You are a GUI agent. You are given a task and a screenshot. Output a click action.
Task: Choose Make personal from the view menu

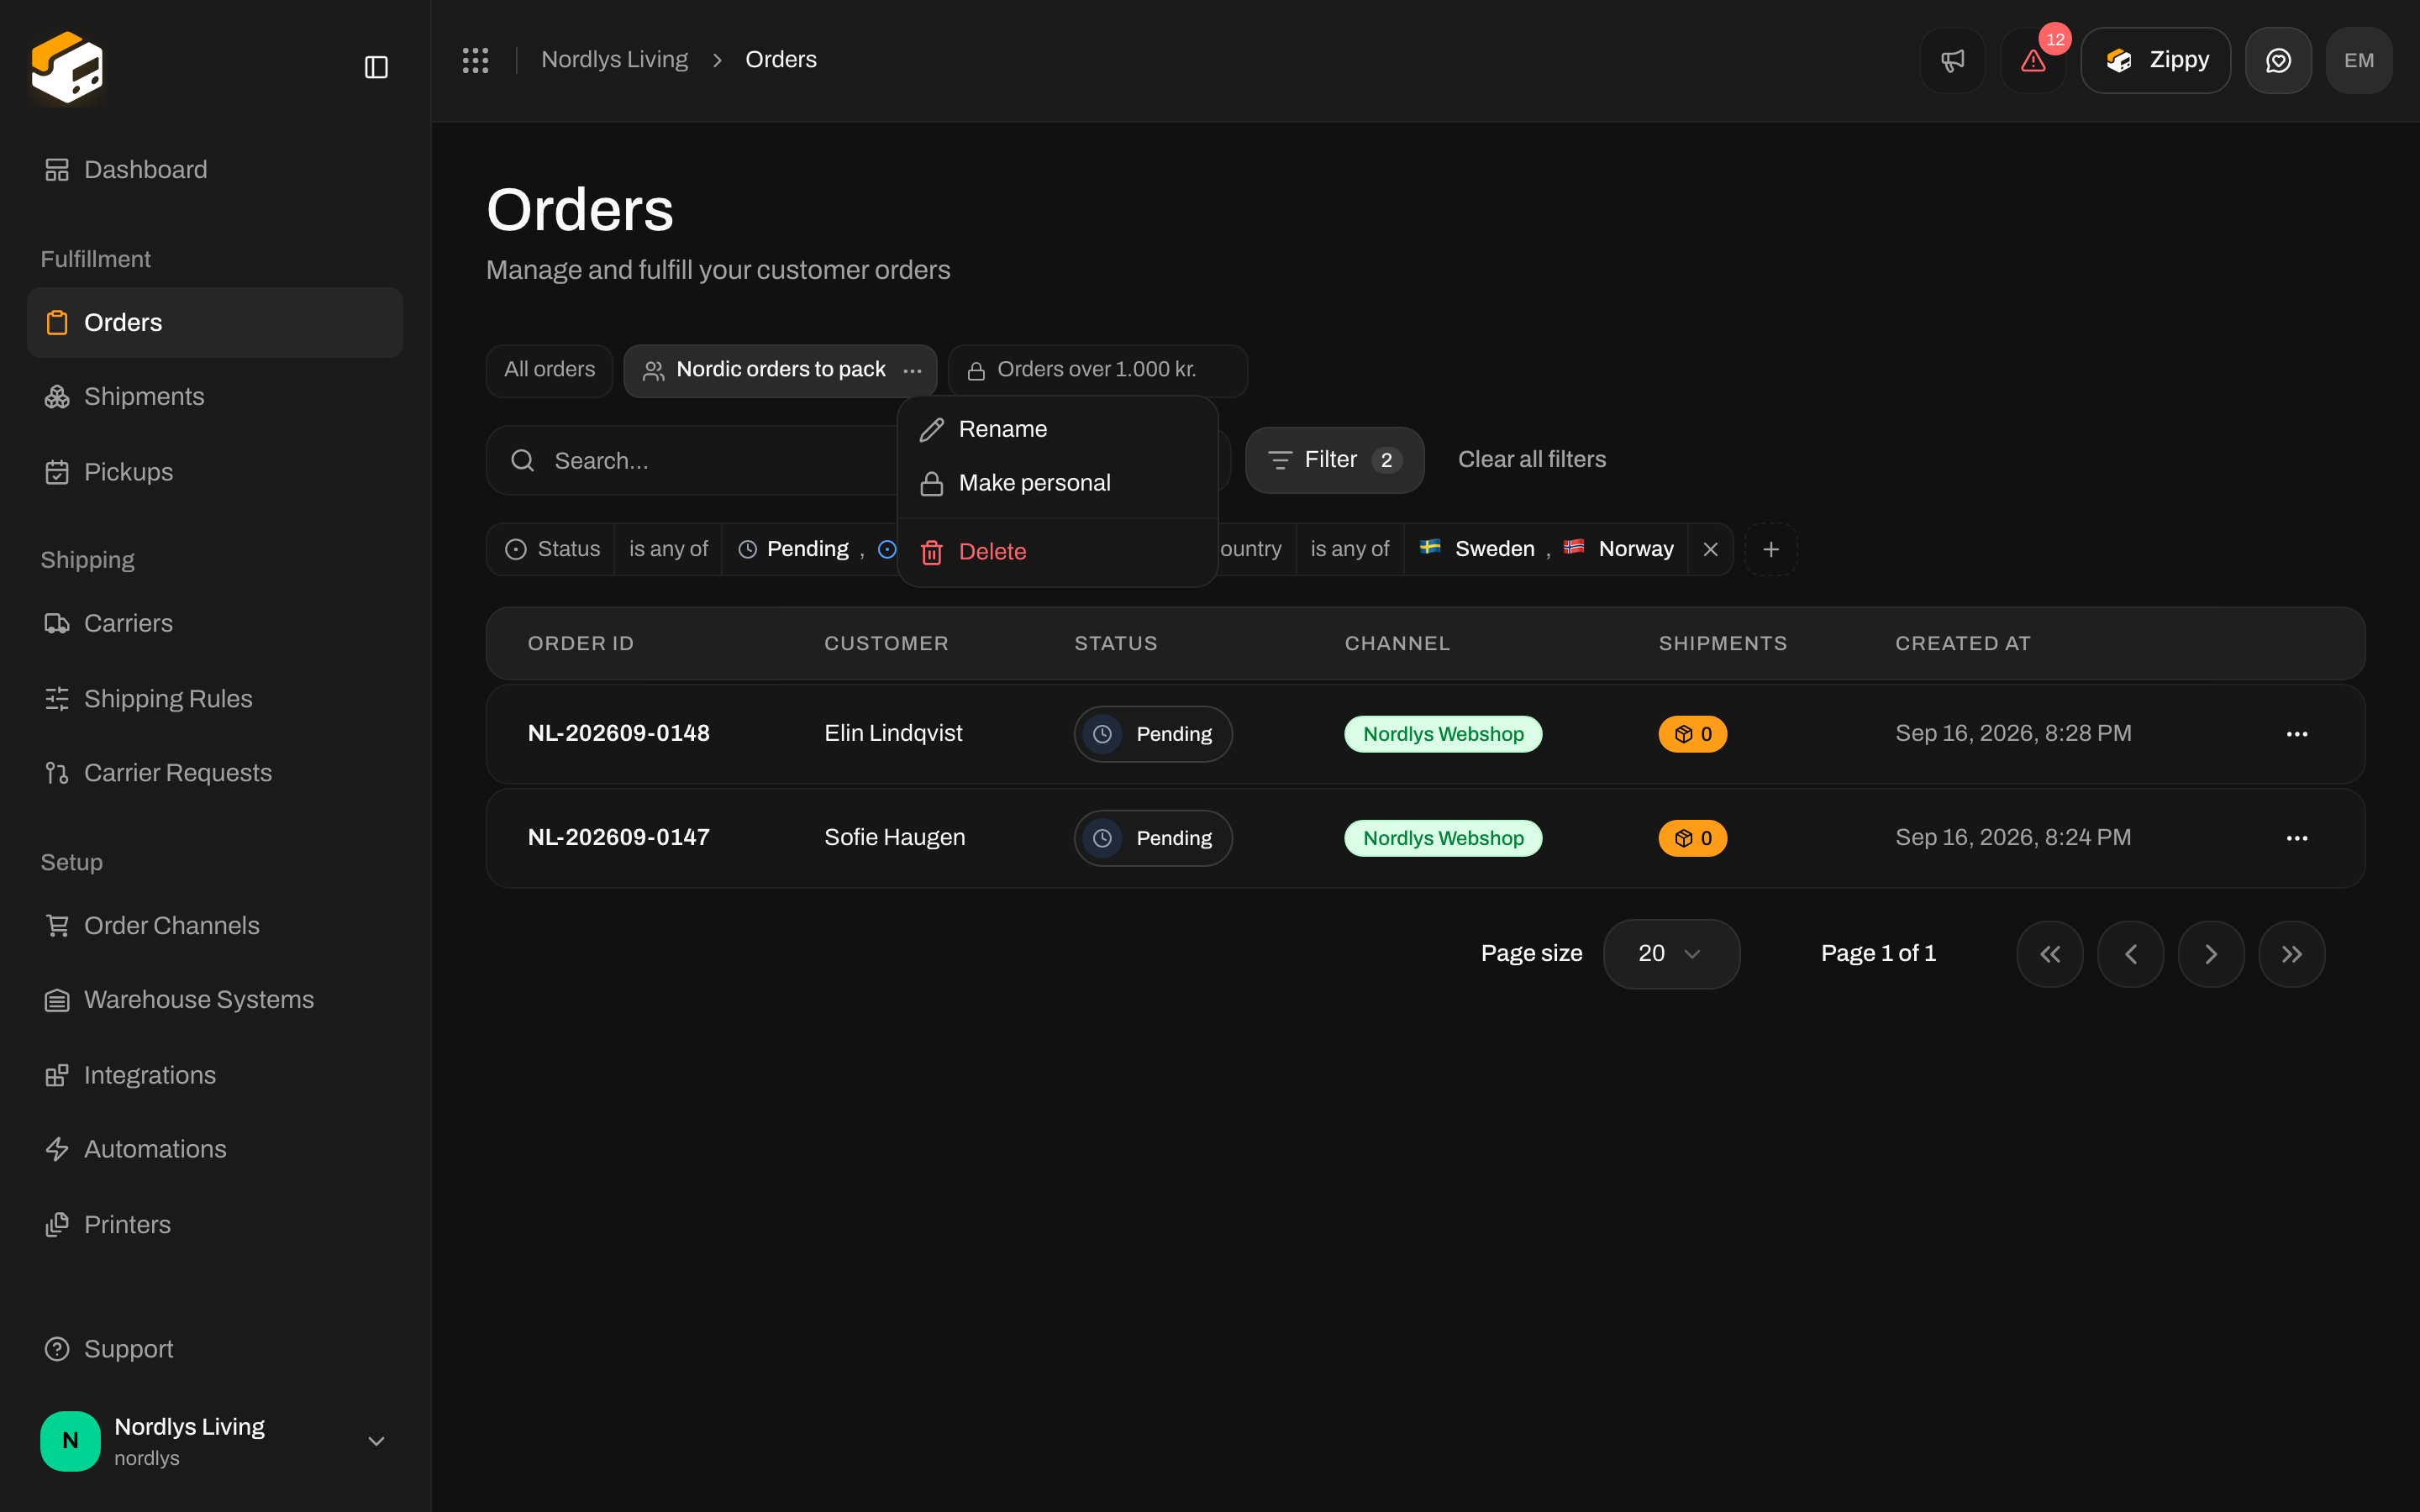pyautogui.click(x=1057, y=483)
